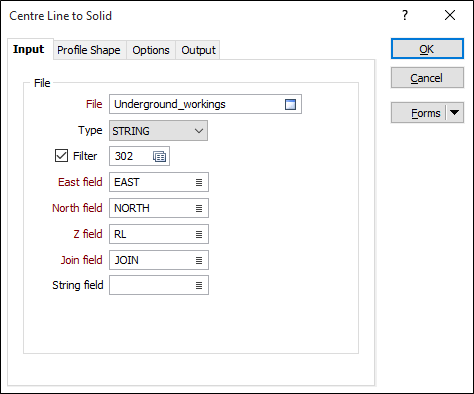
Task: Click into the empty String field input
Action: (x=152, y=285)
